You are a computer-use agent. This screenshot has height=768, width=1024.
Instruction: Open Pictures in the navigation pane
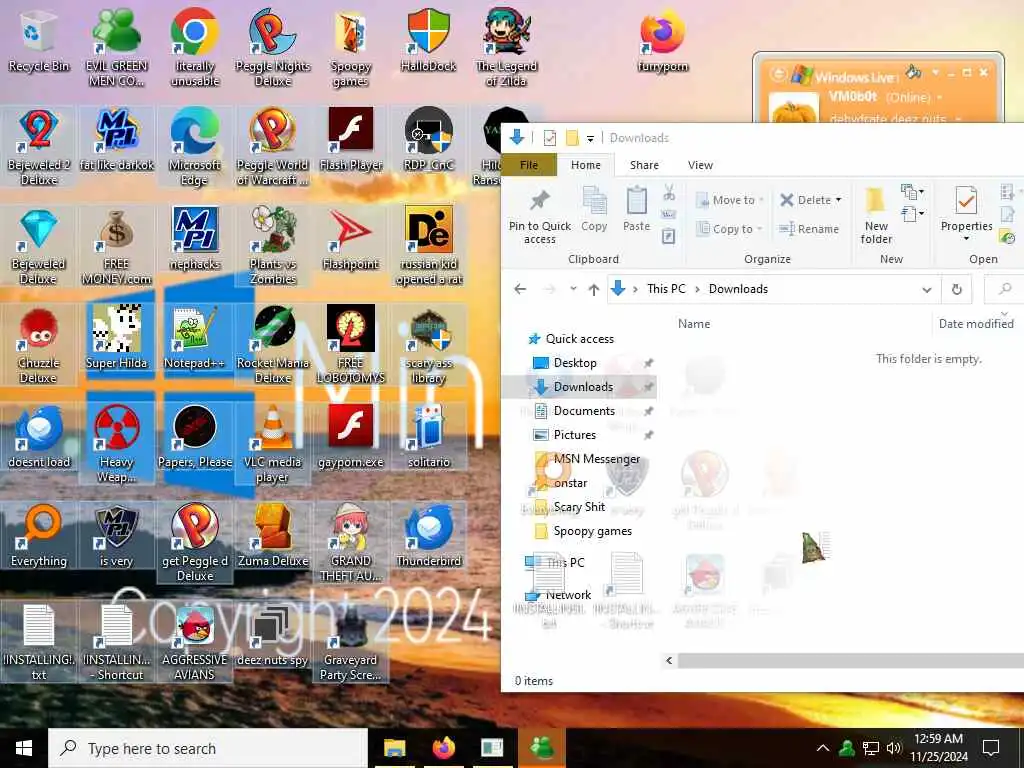(x=575, y=435)
